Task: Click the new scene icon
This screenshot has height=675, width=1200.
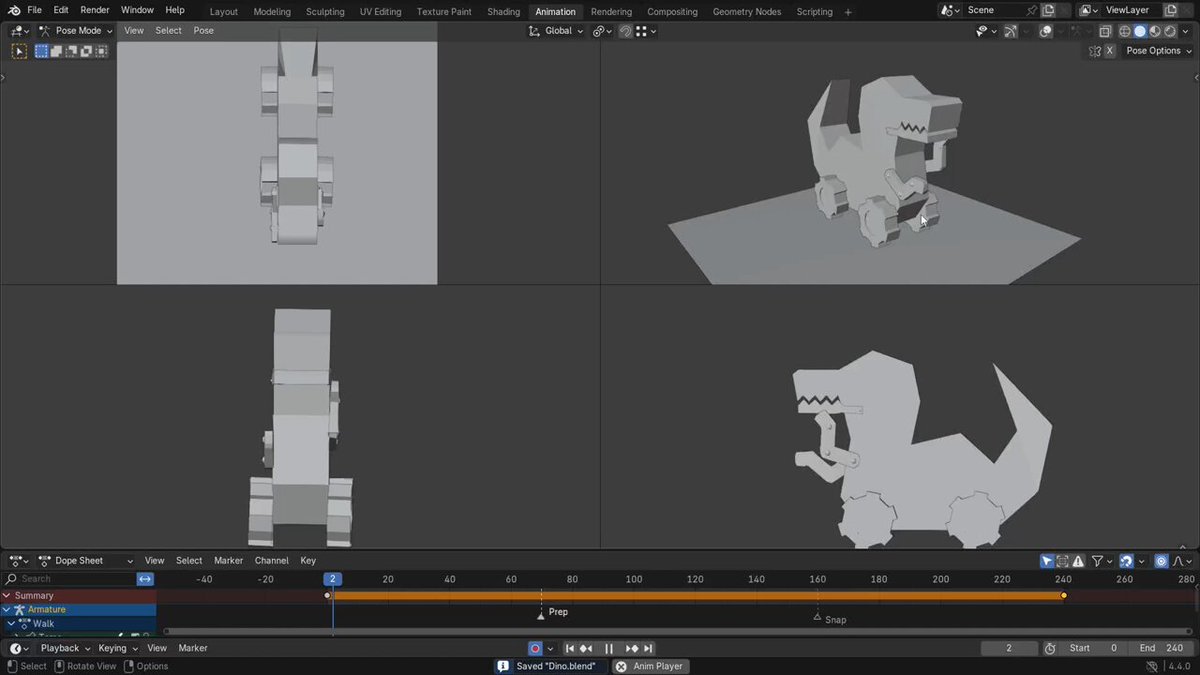Action: point(1048,10)
